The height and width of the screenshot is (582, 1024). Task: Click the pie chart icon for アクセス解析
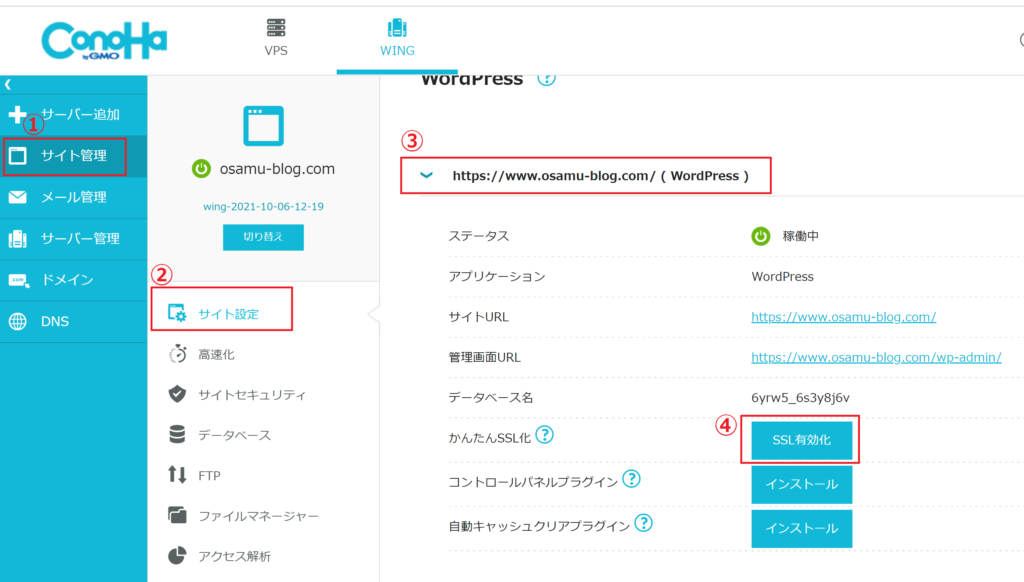pos(177,555)
